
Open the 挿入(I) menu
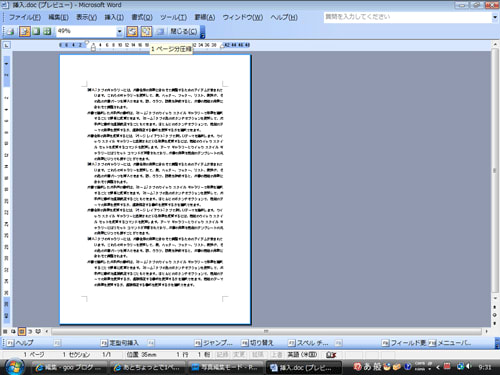[114, 17]
